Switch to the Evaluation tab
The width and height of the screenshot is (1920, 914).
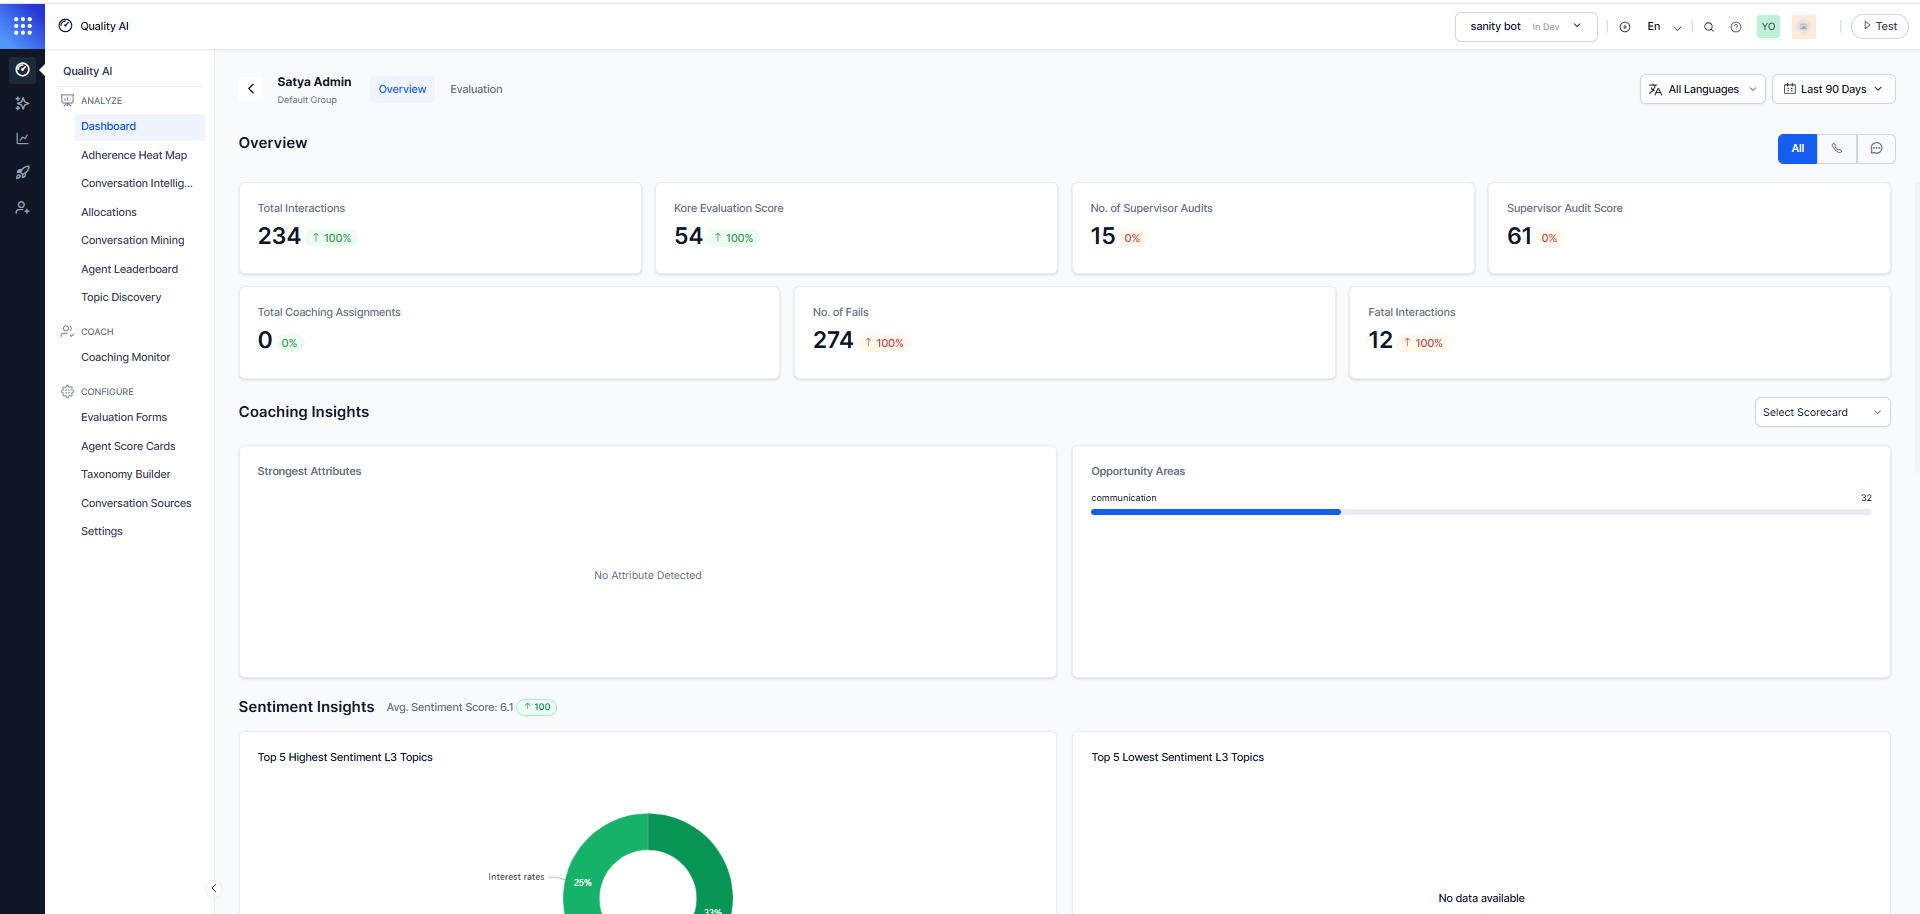pos(476,89)
